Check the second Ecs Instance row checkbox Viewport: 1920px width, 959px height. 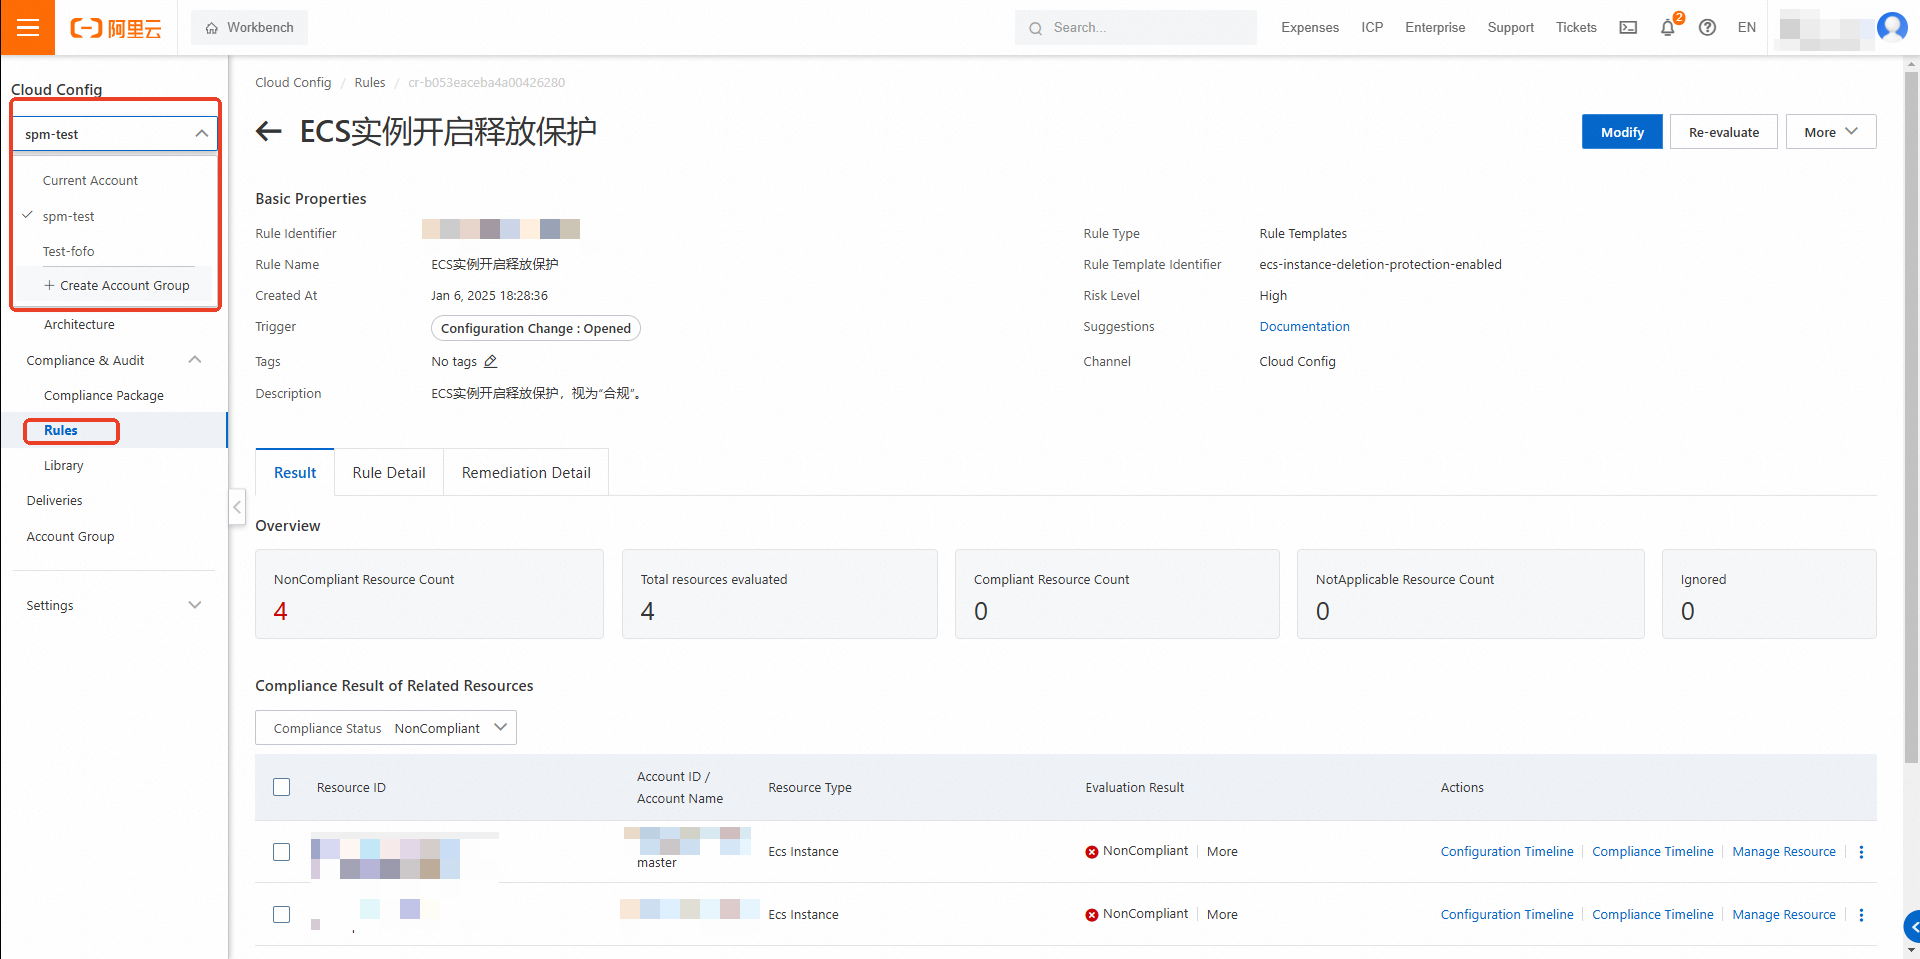(x=282, y=915)
